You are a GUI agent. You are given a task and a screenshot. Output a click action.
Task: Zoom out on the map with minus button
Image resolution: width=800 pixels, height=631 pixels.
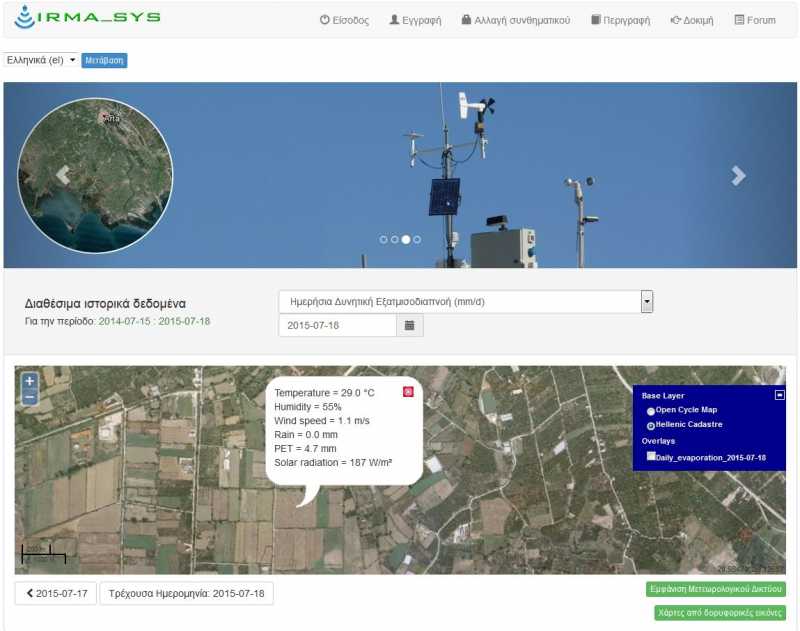coord(30,397)
